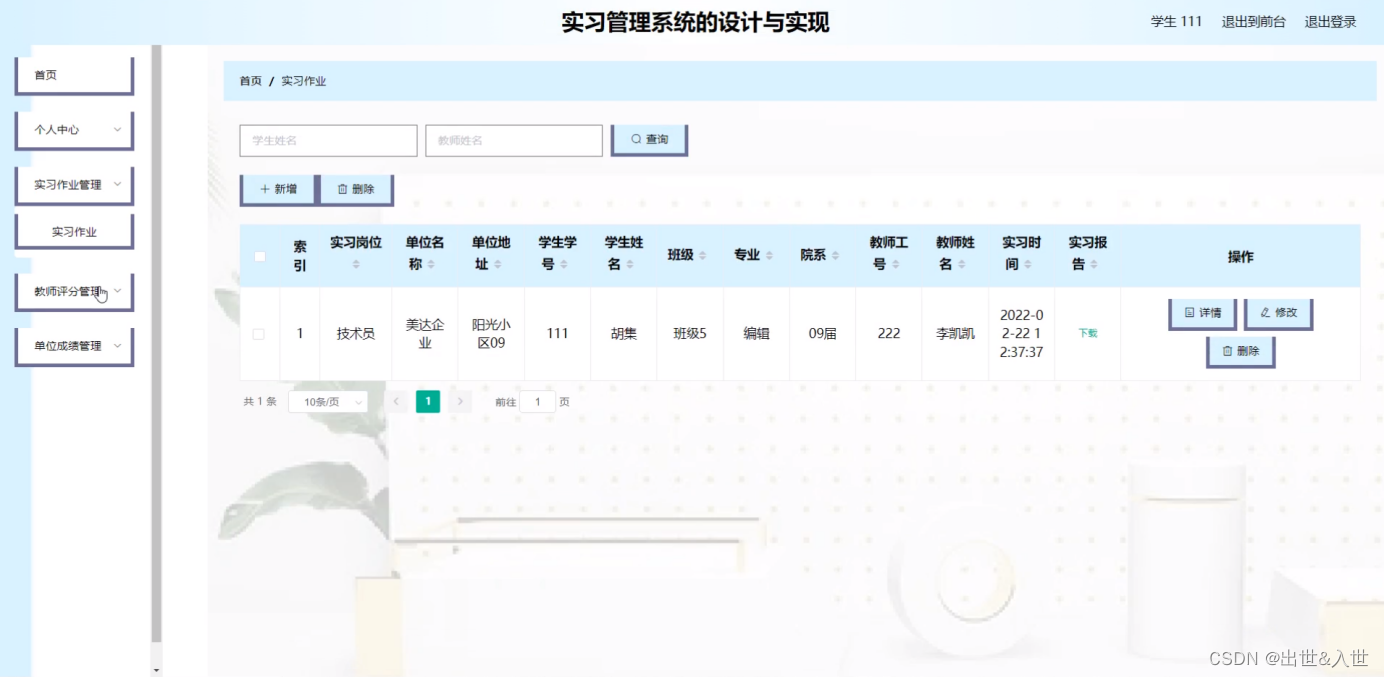The image size is (1384, 677).
Task: Click the 班级5 cell
Action: (x=690, y=334)
